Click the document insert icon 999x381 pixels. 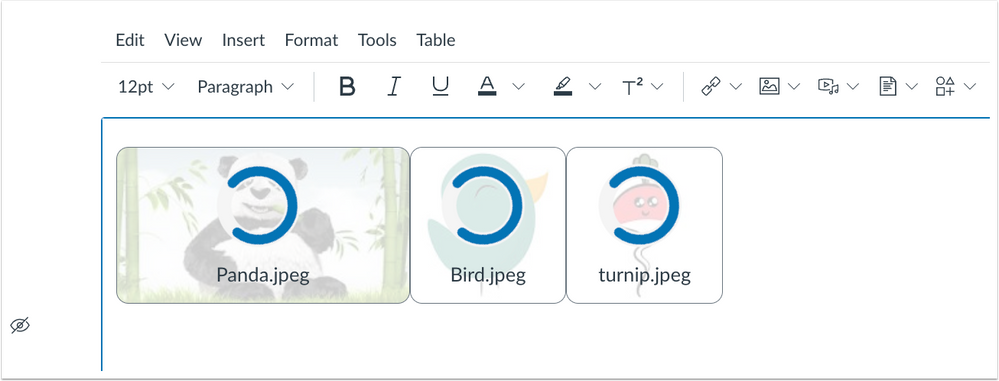coord(888,86)
